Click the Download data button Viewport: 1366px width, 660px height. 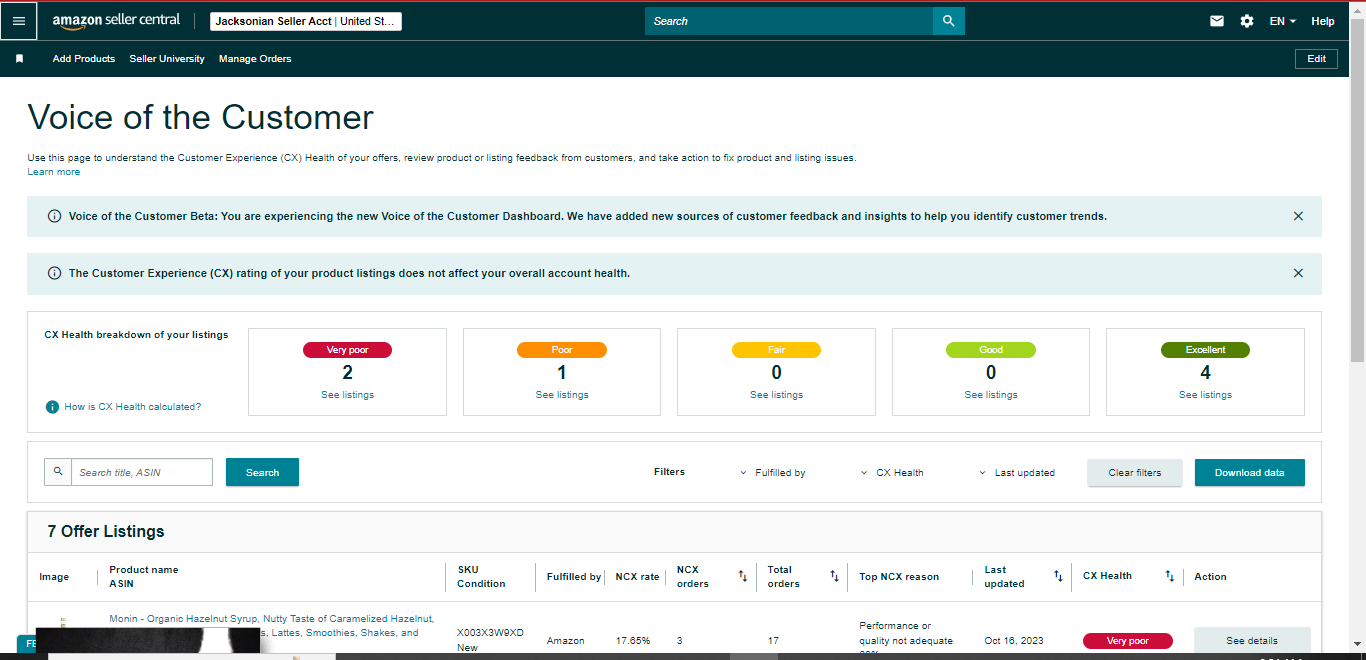1250,473
